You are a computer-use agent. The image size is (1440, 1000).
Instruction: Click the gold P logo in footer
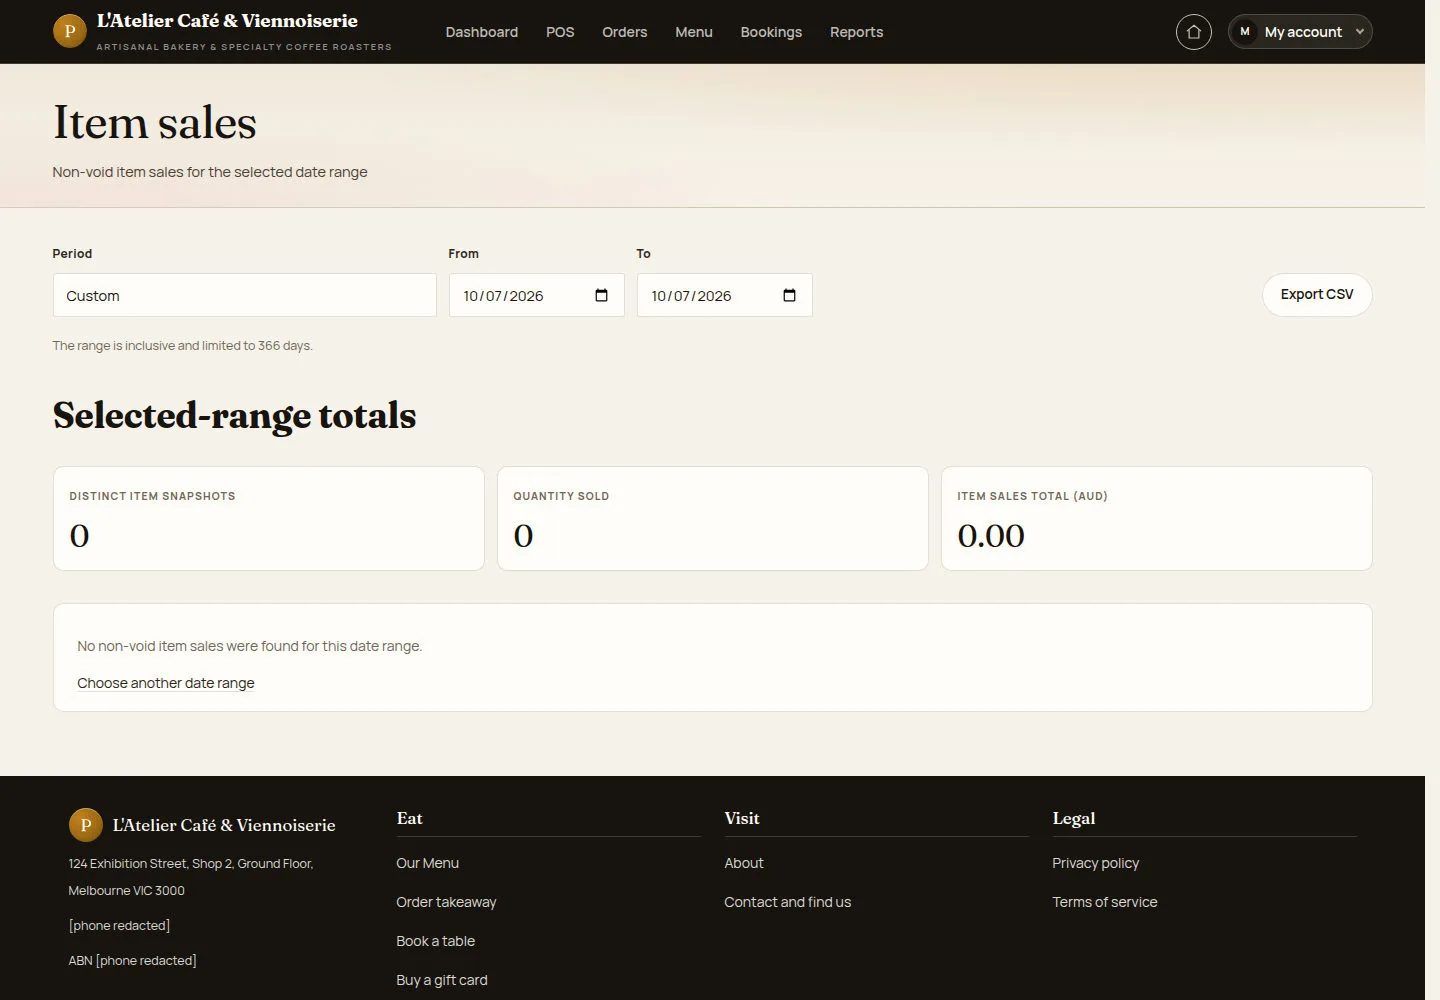click(85, 825)
